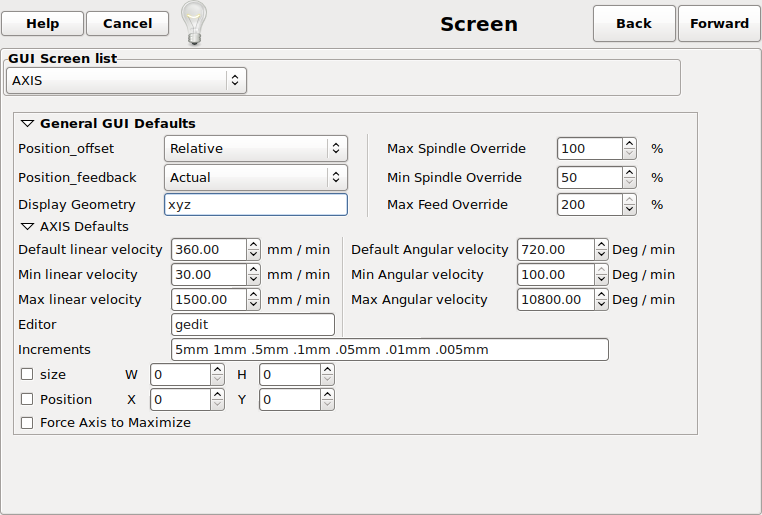Open the GUI Screen list AXIS dropdown
This screenshot has width=762, height=515.
(x=126, y=80)
